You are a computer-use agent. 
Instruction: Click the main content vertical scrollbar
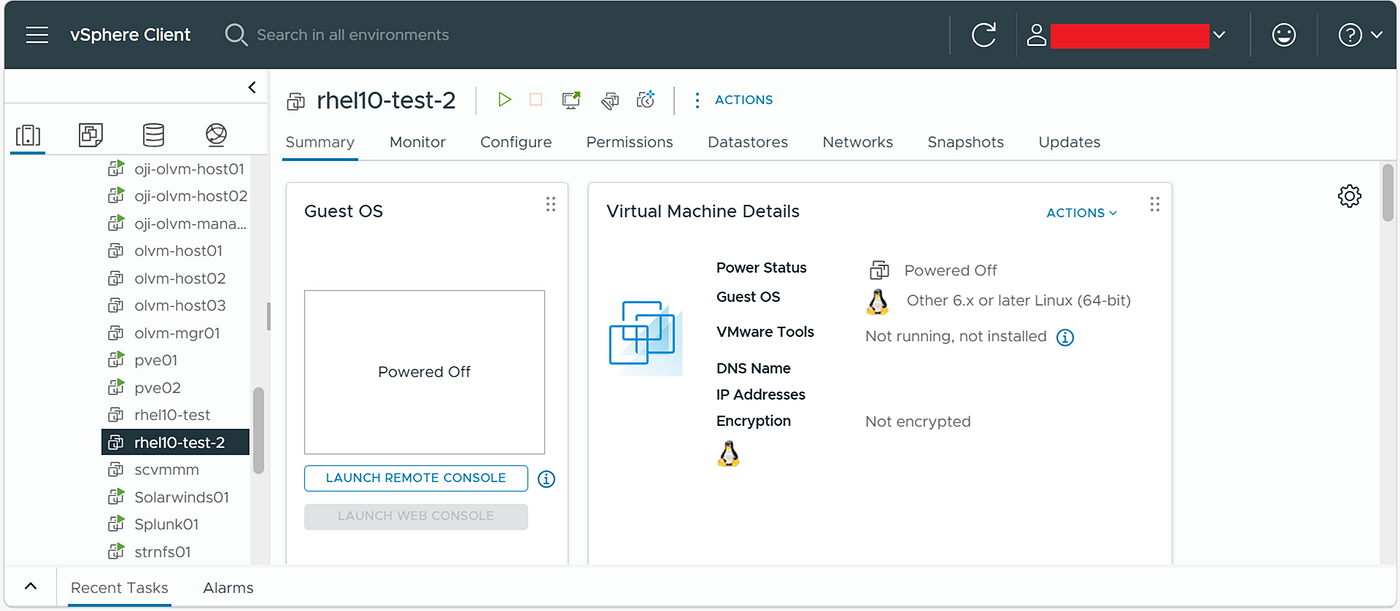tap(1388, 192)
